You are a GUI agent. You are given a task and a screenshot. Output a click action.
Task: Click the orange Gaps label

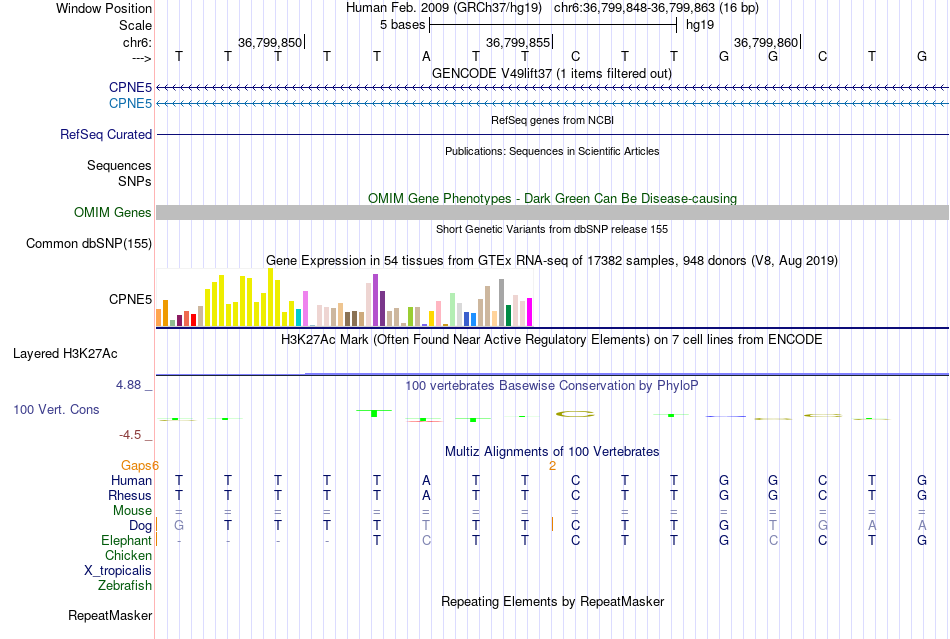[x=136, y=465]
